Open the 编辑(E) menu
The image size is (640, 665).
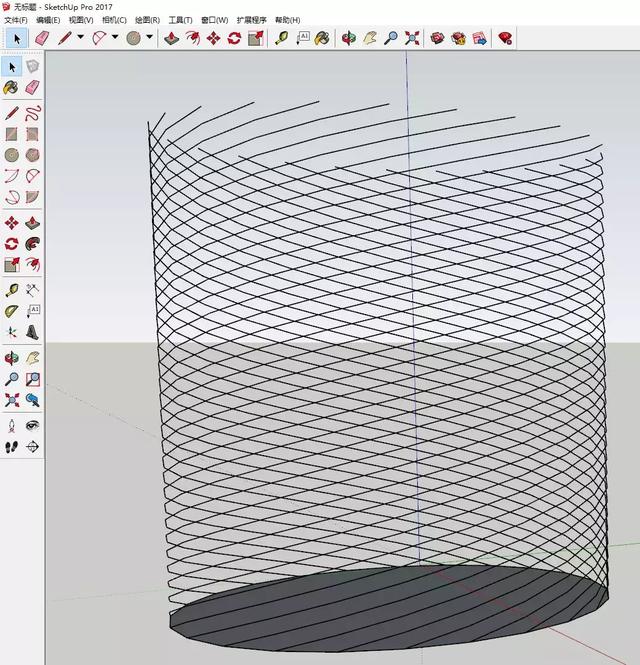tap(48, 20)
